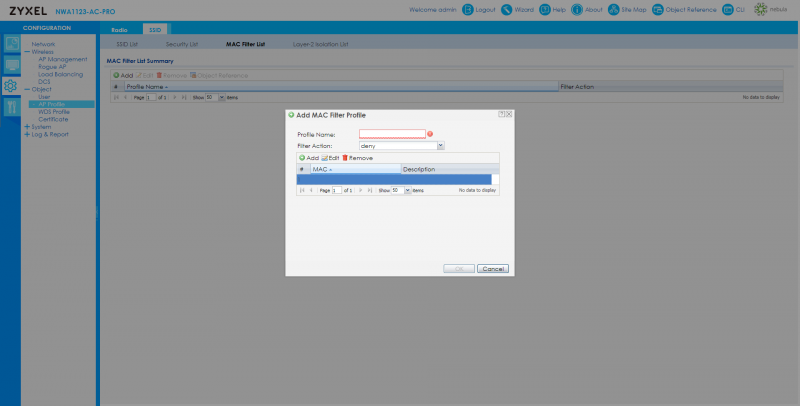Click the dialog's Page number field
The image size is (800, 406).
(337, 190)
